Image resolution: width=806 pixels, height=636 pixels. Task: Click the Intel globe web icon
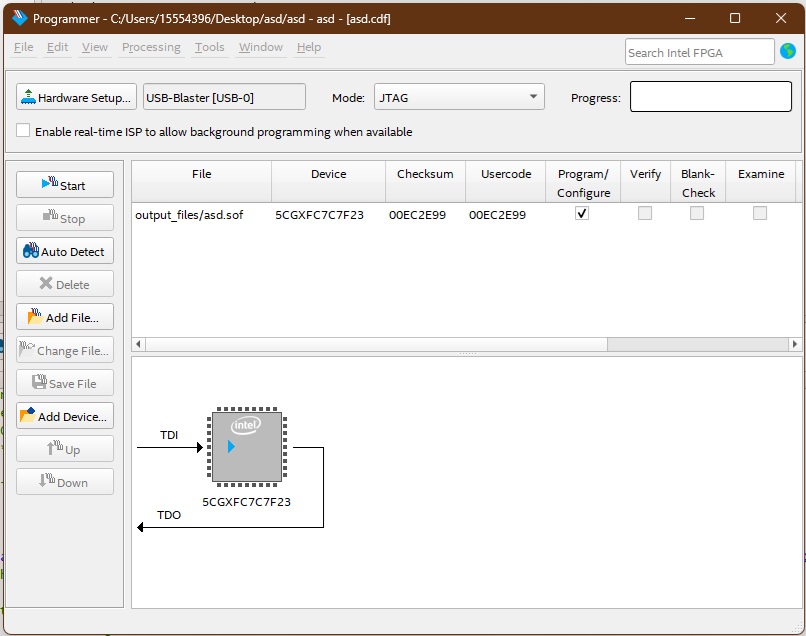tap(788, 51)
